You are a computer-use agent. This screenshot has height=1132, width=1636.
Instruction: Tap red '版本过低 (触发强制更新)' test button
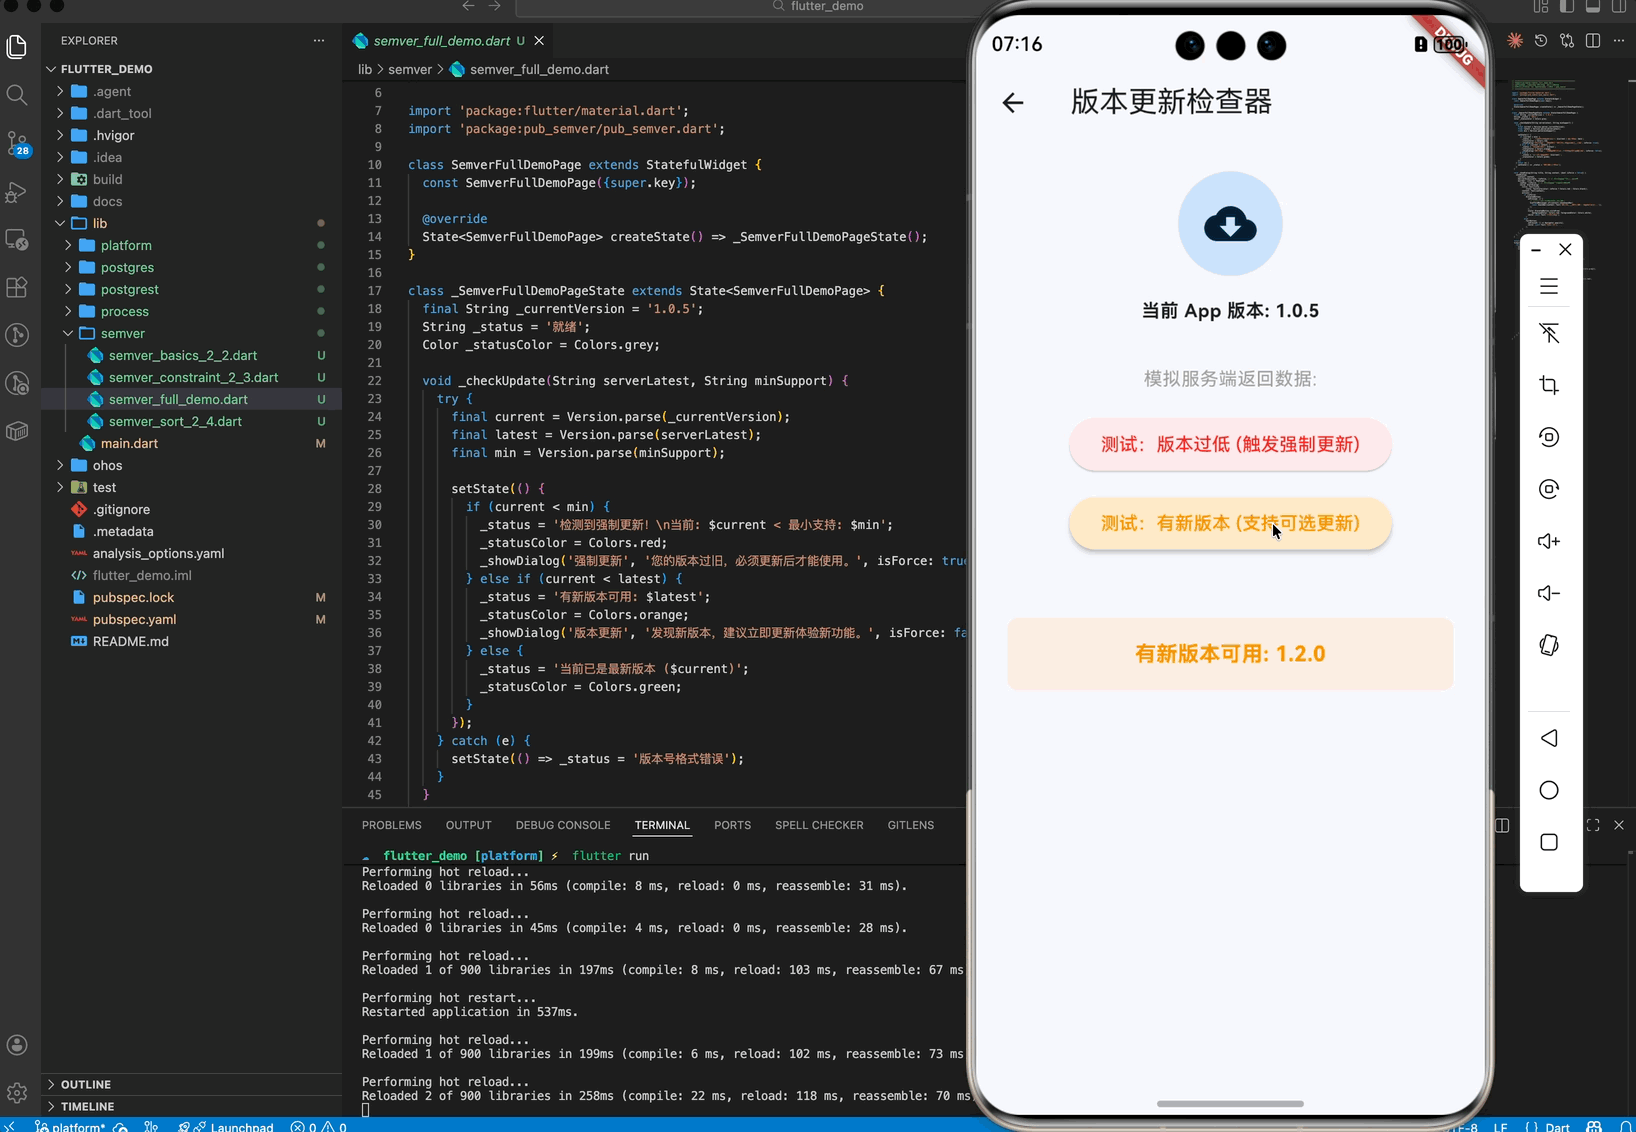[1230, 444]
